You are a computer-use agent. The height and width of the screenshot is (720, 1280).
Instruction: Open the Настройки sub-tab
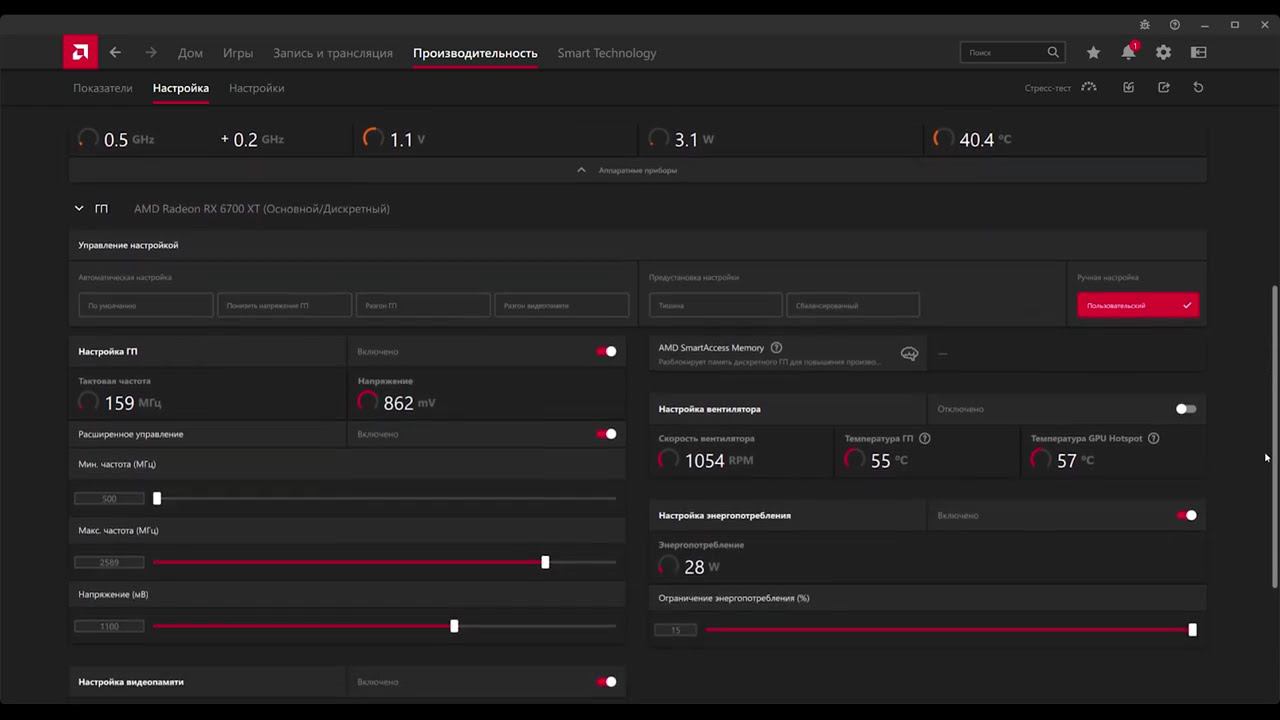(x=257, y=88)
